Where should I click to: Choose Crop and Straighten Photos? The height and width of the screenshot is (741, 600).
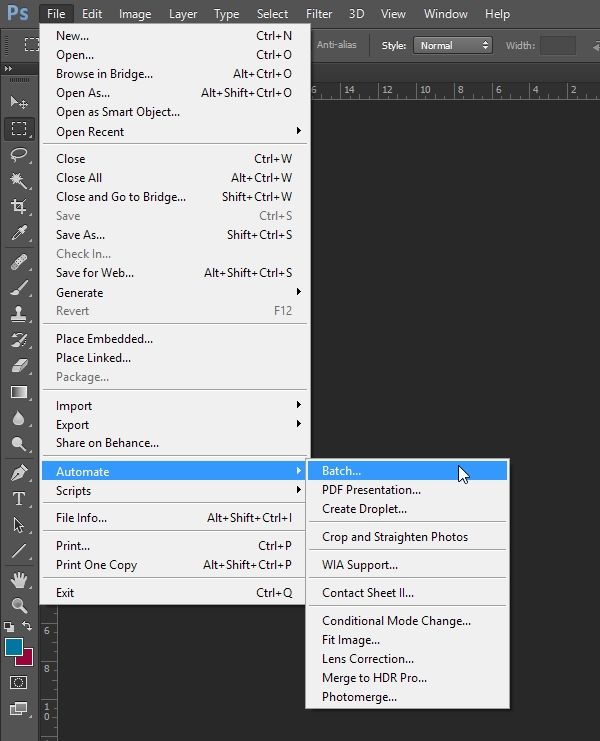coord(407,537)
